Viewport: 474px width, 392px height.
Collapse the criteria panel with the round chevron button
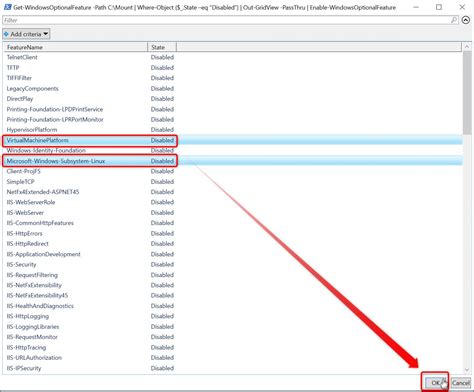(466, 20)
